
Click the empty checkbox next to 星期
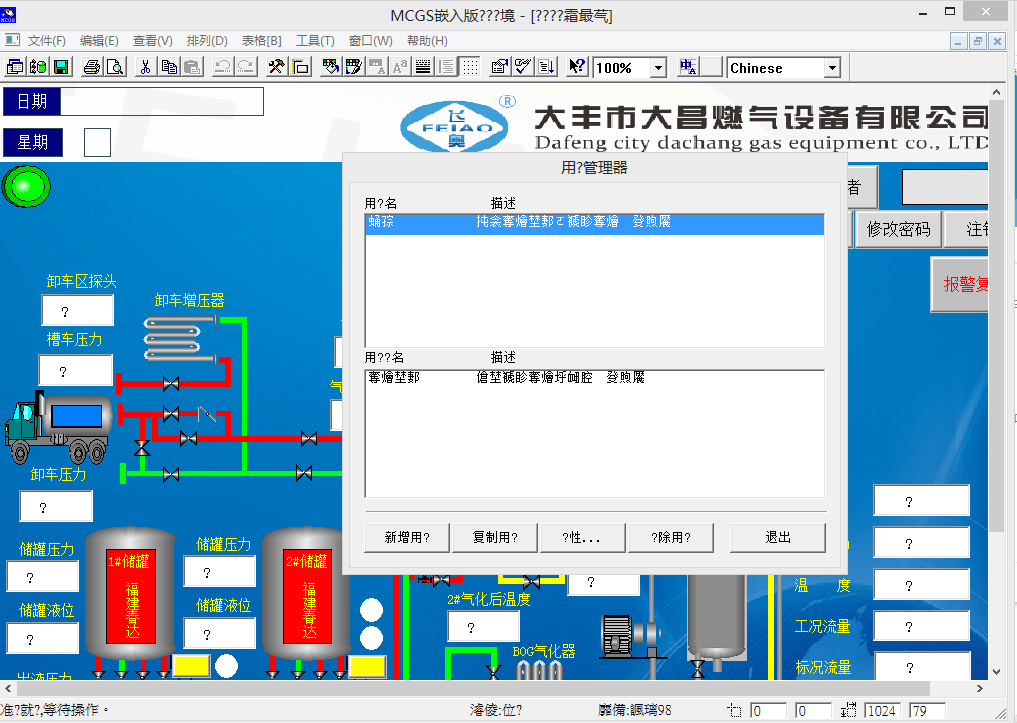click(97, 142)
